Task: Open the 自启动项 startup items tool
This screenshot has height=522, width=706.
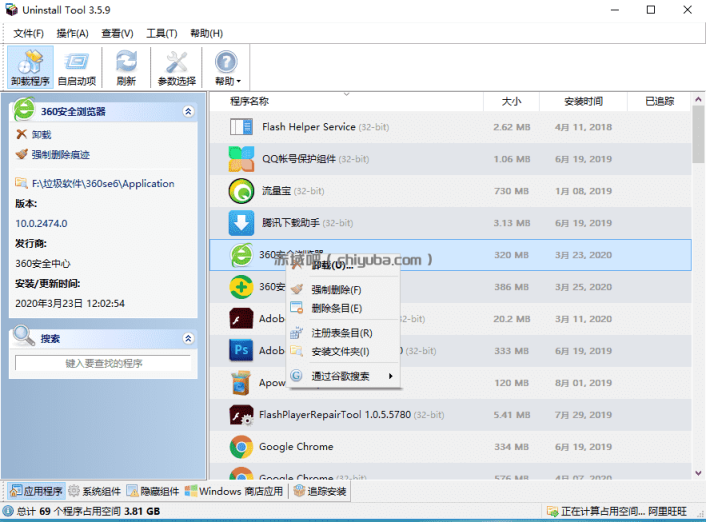Action: point(77,67)
